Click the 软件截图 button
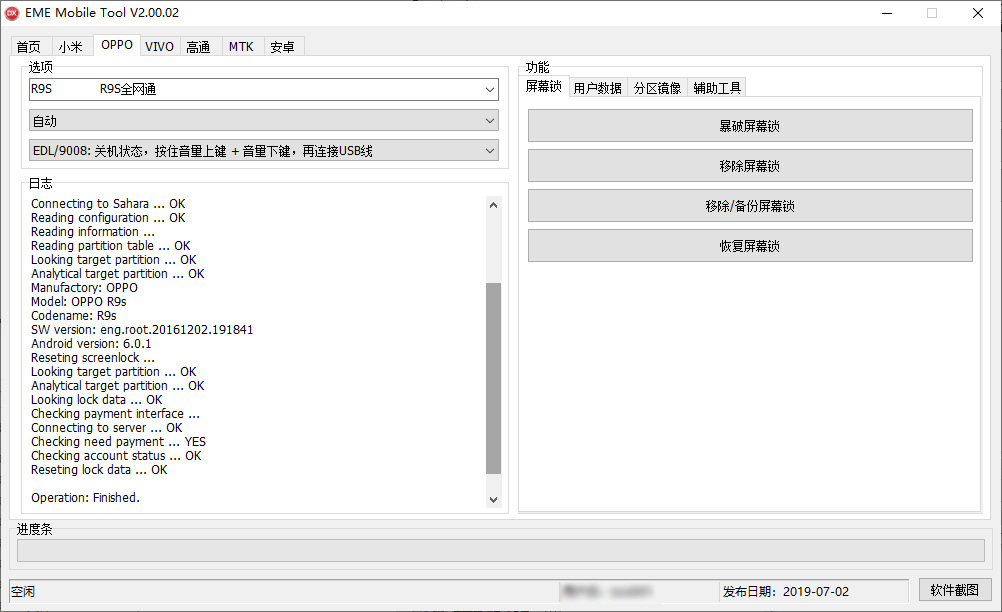The width and height of the screenshot is (1002, 612). tap(955, 590)
